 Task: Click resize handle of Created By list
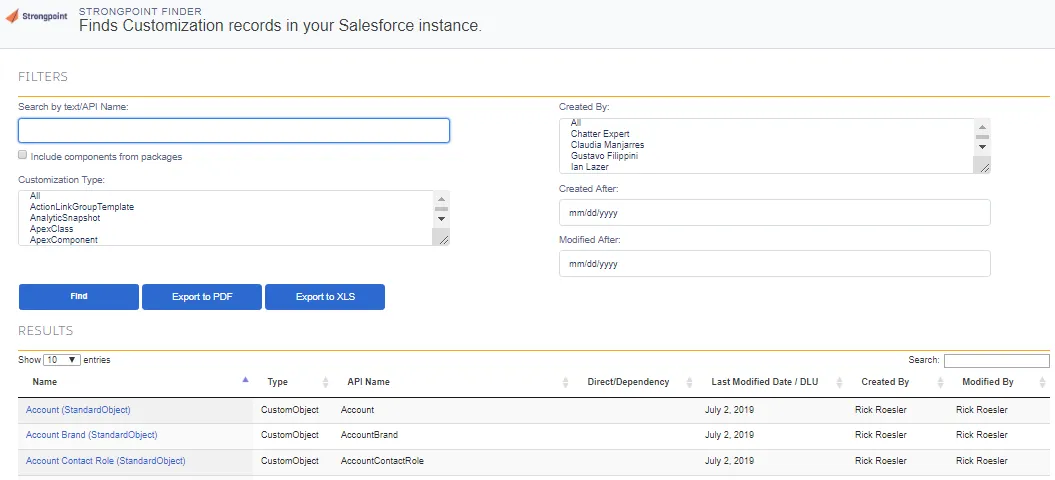point(984,167)
